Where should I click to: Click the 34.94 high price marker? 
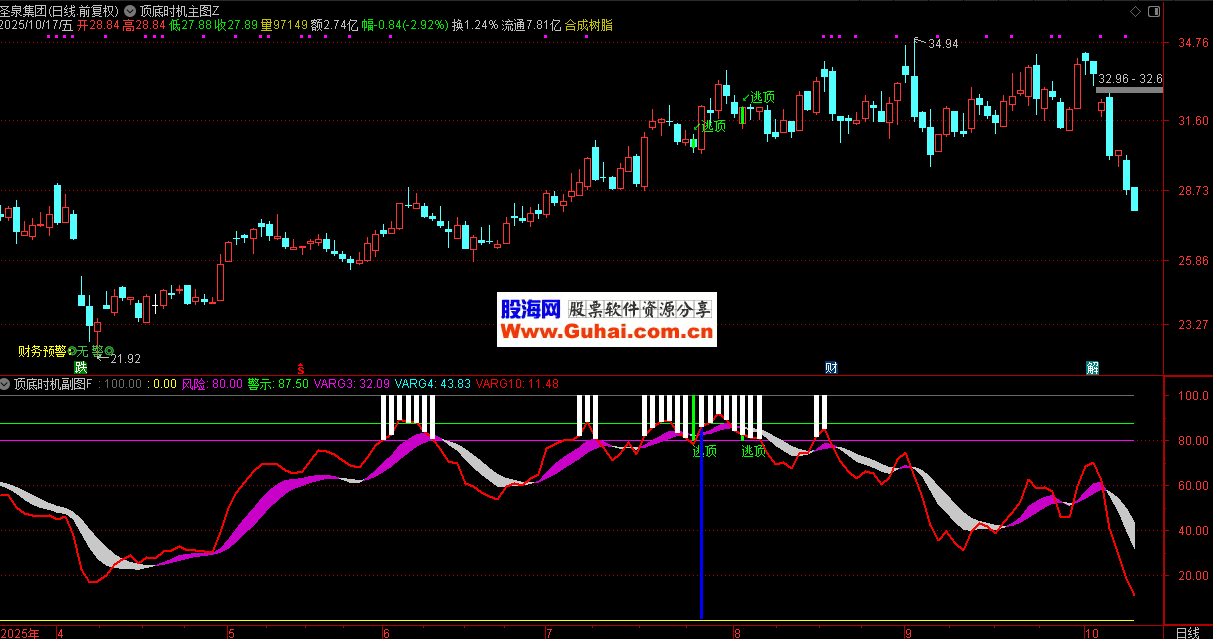(x=942, y=44)
